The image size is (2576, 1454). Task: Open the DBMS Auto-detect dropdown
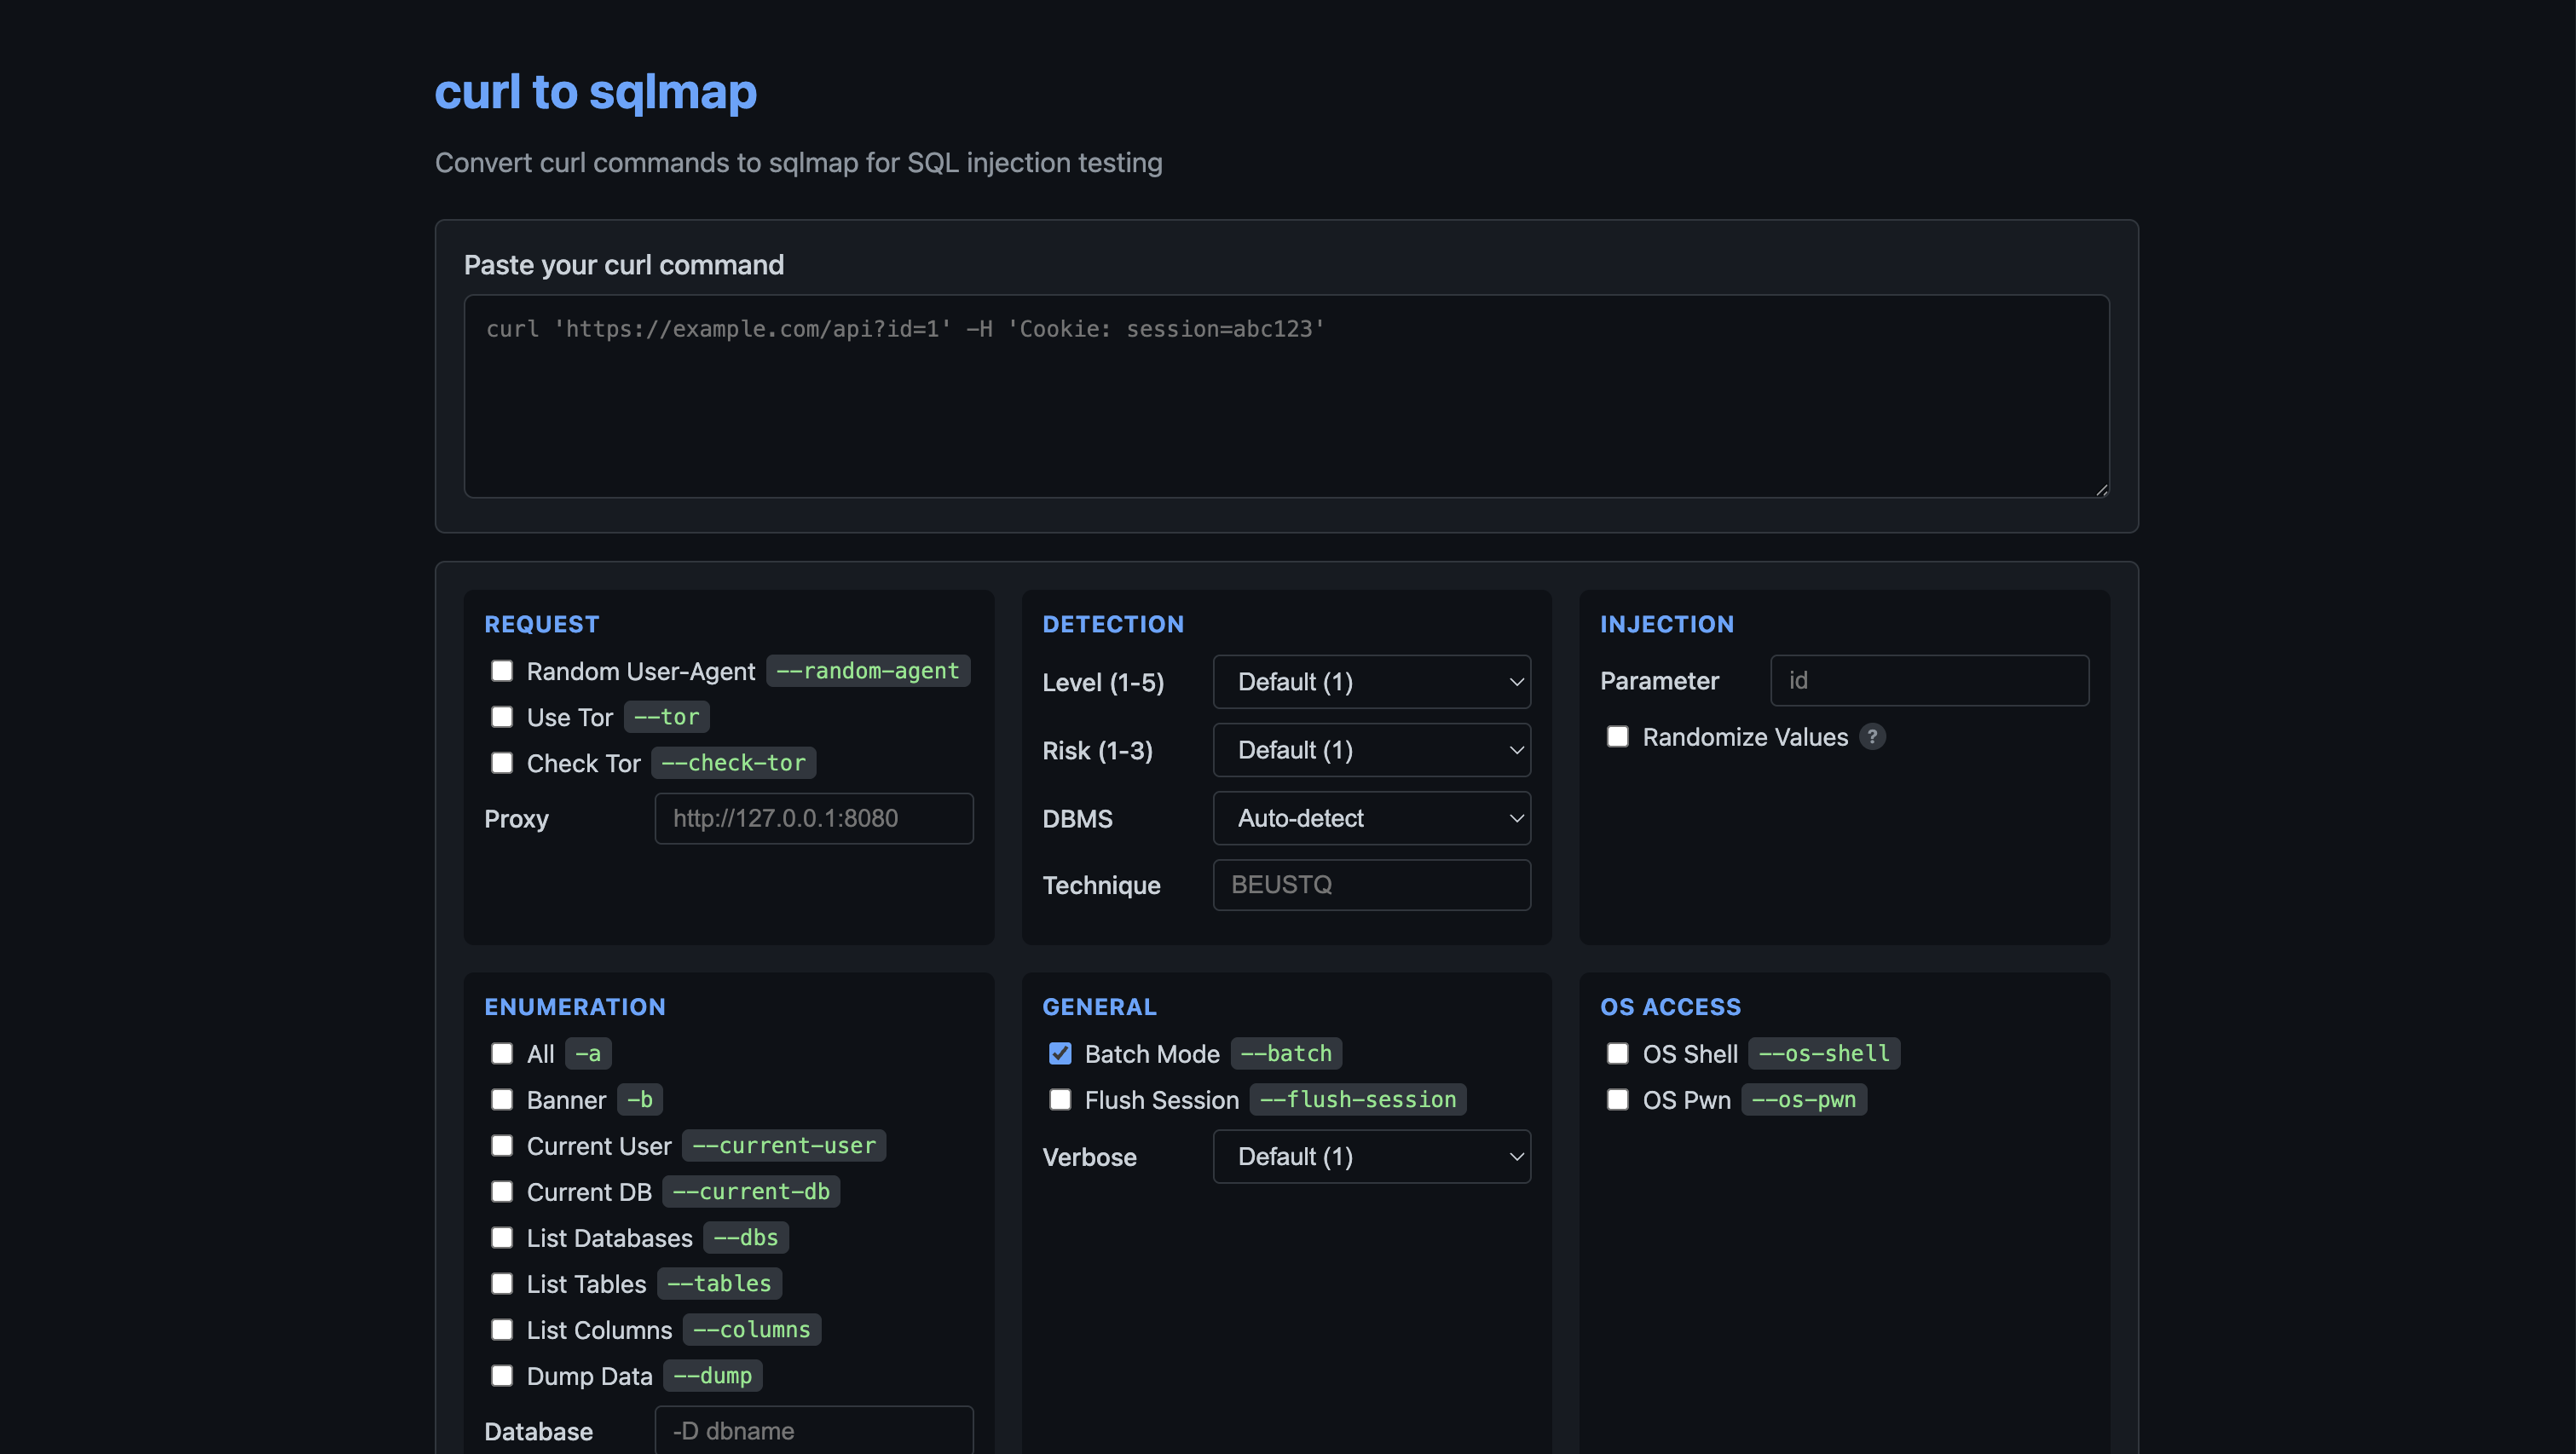tap(1371, 818)
